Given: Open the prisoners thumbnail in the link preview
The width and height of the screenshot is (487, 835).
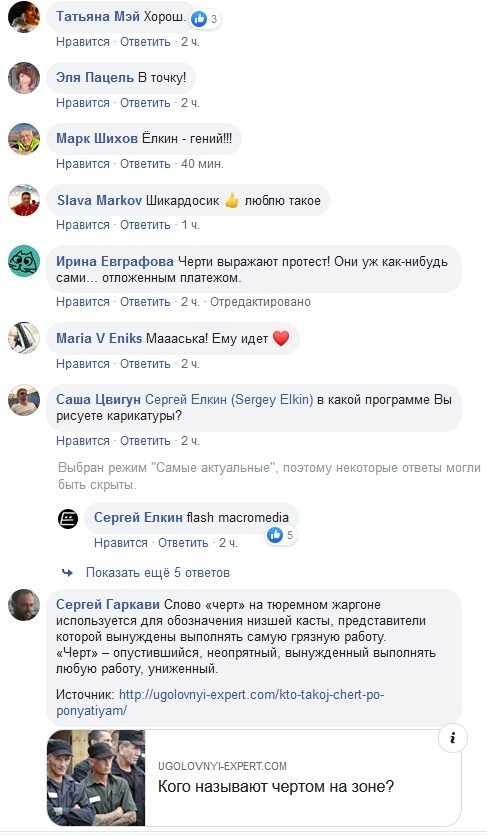Looking at the screenshot, I should coord(96,777).
